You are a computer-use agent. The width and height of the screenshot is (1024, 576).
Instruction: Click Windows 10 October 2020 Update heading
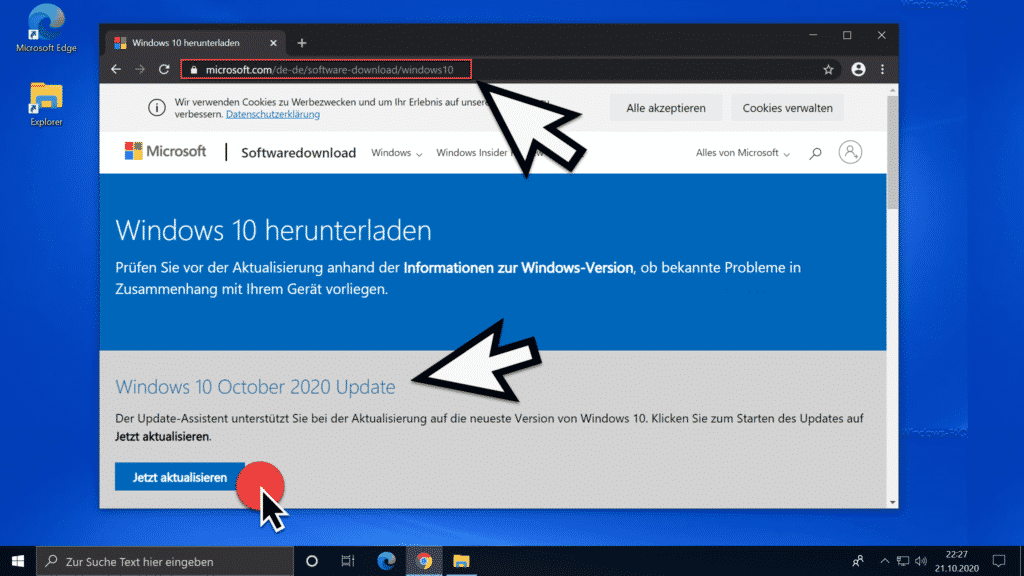[255, 387]
